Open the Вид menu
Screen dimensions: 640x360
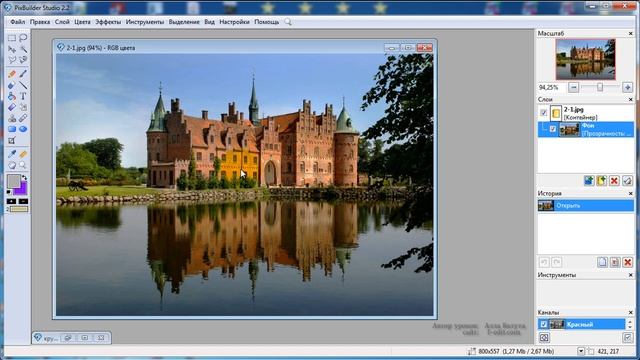click(209, 22)
